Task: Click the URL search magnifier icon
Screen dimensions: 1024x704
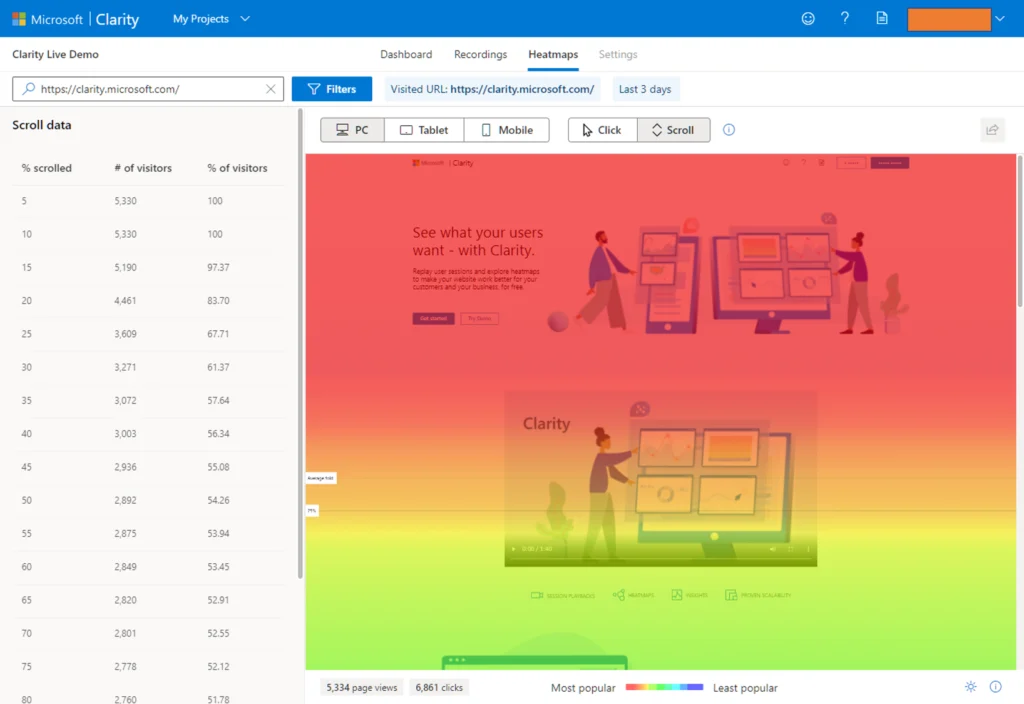Action: [x=29, y=89]
